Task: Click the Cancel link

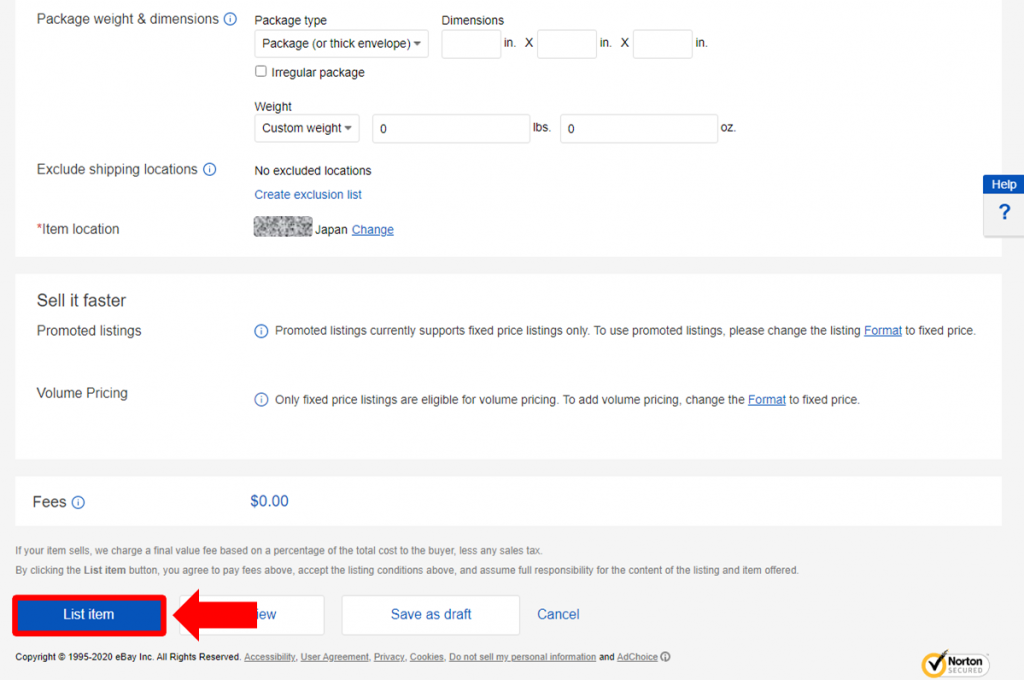Action: click(558, 615)
